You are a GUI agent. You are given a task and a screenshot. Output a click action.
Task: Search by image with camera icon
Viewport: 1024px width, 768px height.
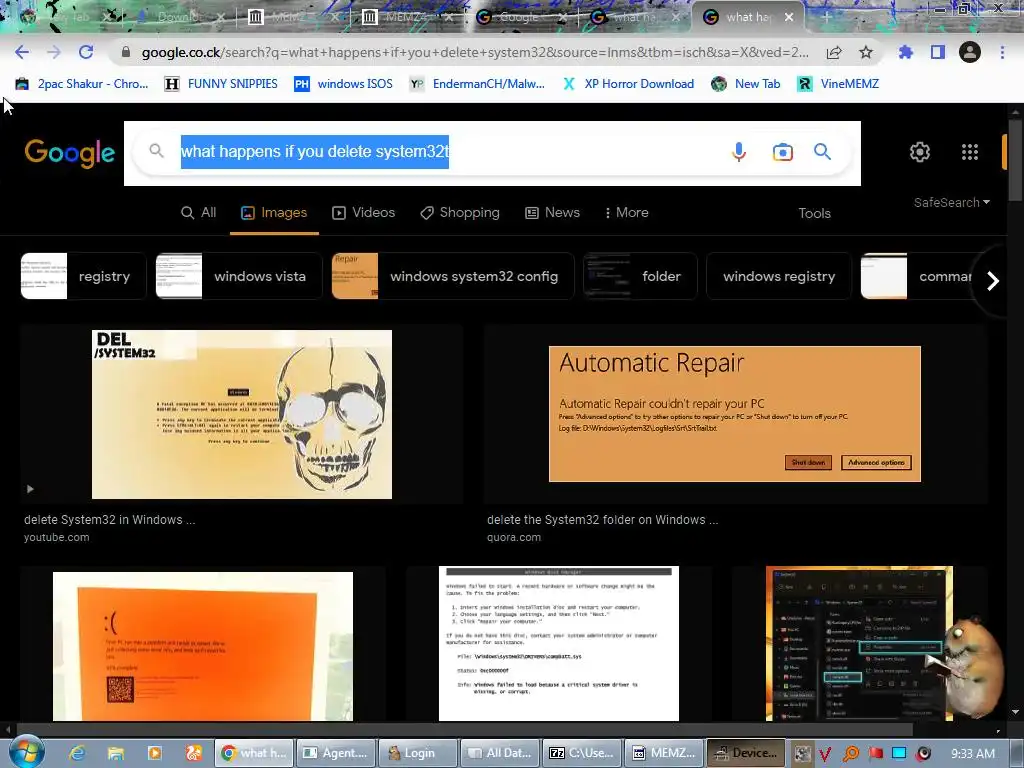pyautogui.click(x=782, y=152)
